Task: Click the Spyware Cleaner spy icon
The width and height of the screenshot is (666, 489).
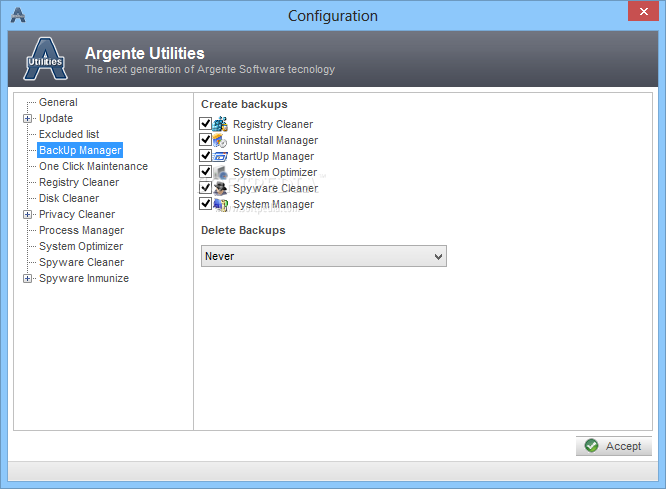Action: click(220, 188)
